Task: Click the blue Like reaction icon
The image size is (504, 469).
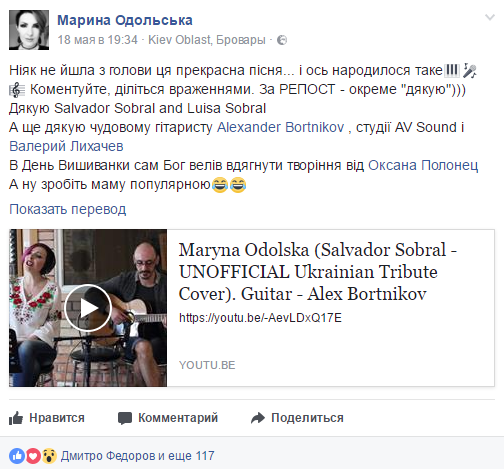Action: click(x=17, y=456)
